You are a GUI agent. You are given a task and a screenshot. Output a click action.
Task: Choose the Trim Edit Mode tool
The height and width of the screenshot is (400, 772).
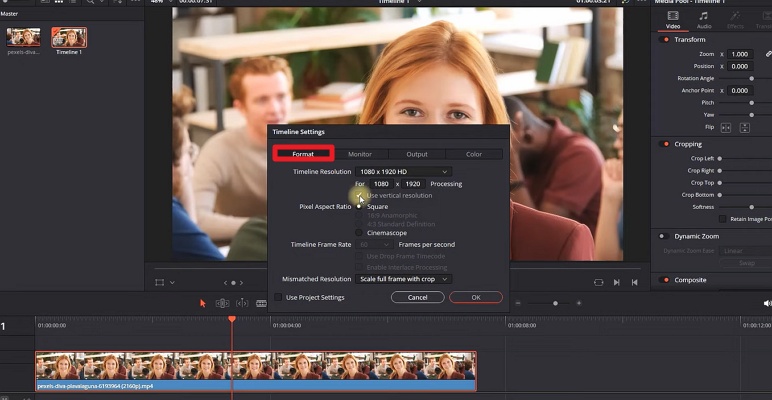(x=222, y=303)
